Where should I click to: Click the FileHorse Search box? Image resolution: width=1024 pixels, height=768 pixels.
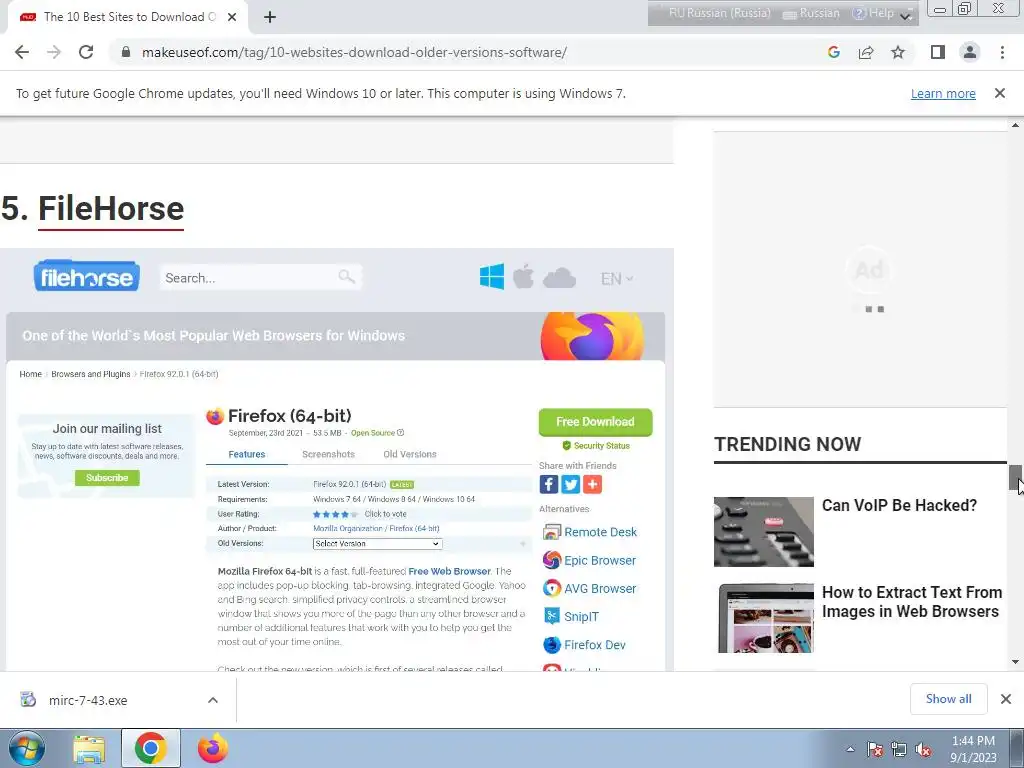click(261, 278)
